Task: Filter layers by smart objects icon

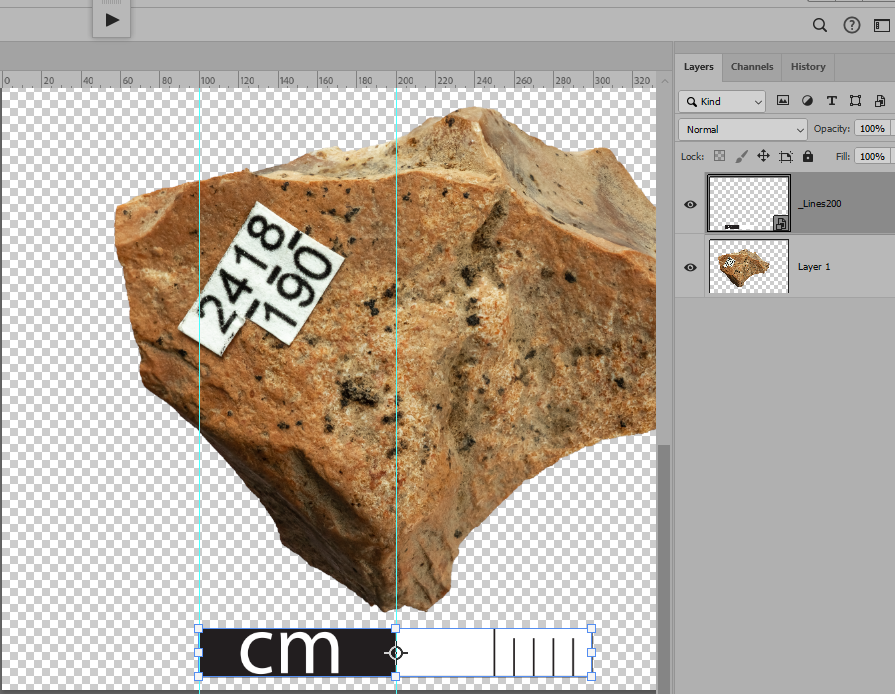Action: [x=880, y=100]
